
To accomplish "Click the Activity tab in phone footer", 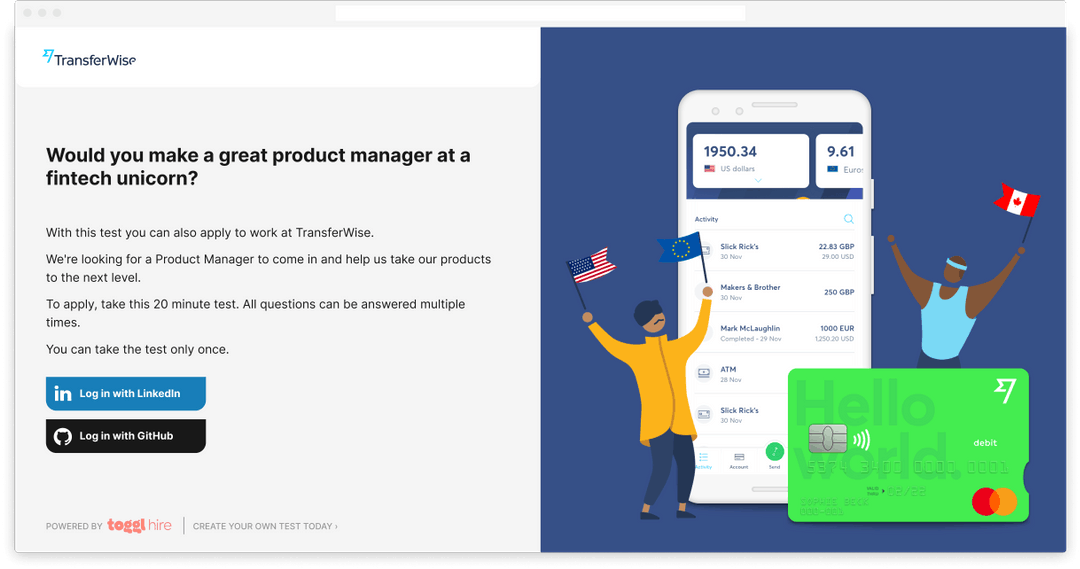I will (x=703, y=461).
